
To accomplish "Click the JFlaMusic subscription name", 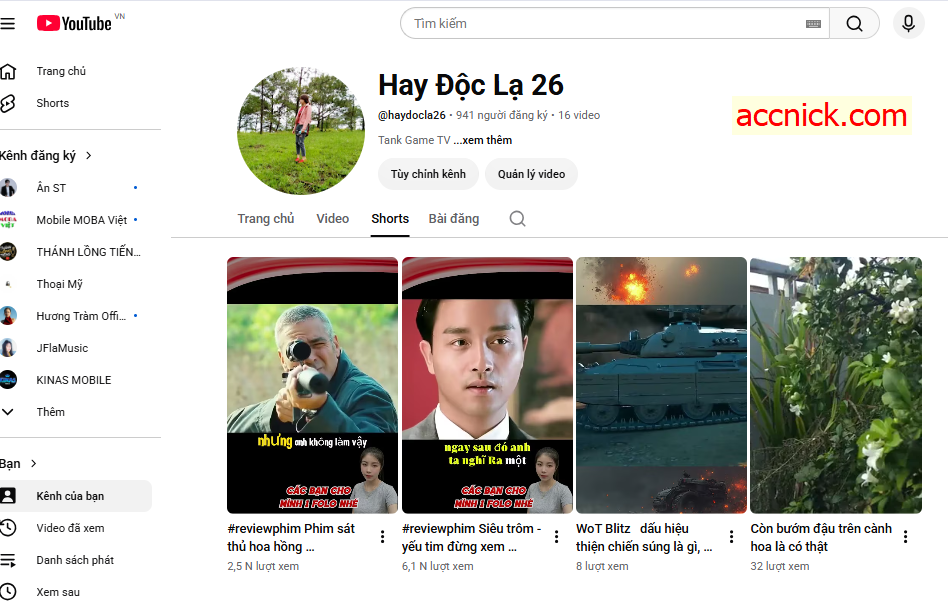I will point(62,348).
